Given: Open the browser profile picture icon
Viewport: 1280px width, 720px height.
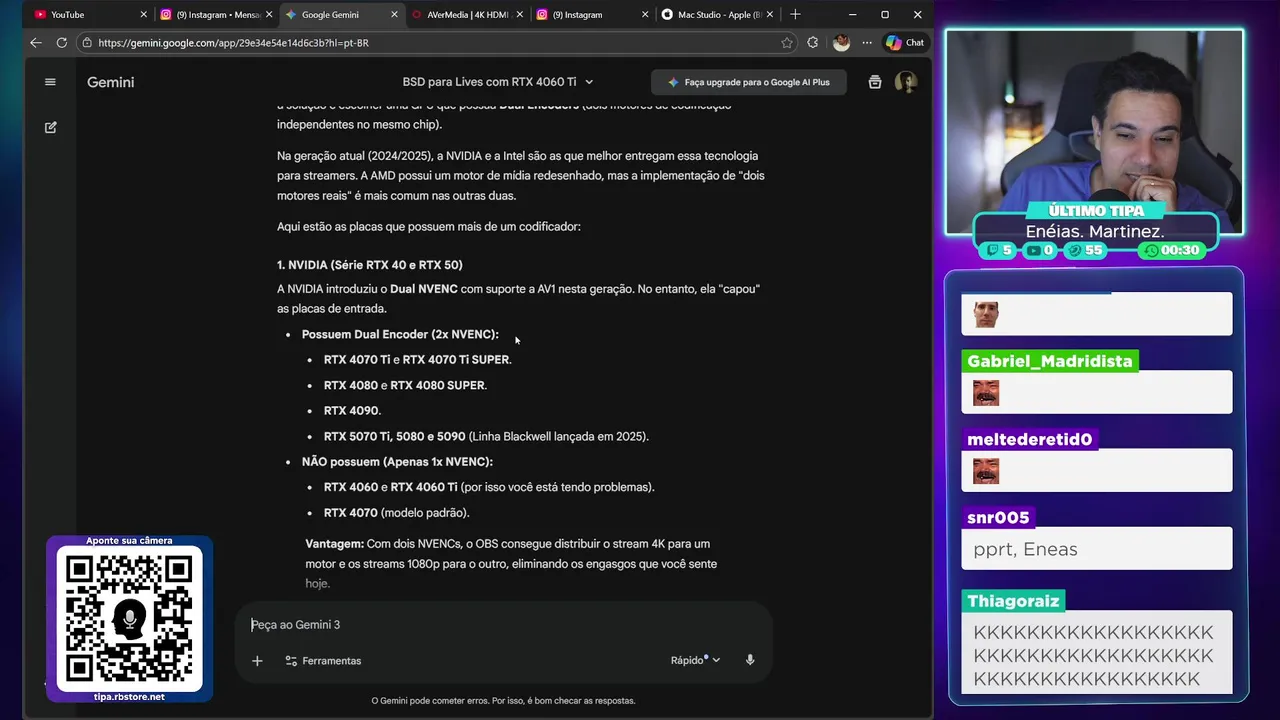Looking at the screenshot, I should click(841, 43).
